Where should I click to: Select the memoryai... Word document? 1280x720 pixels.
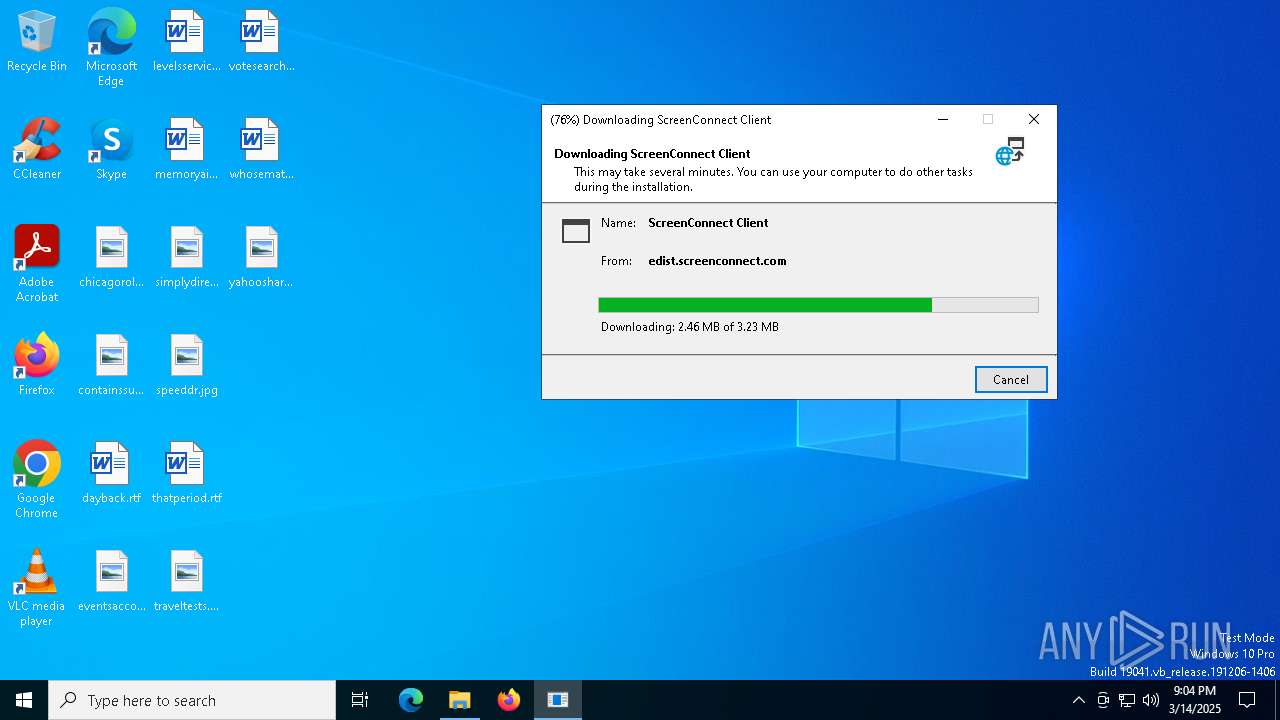click(186, 149)
